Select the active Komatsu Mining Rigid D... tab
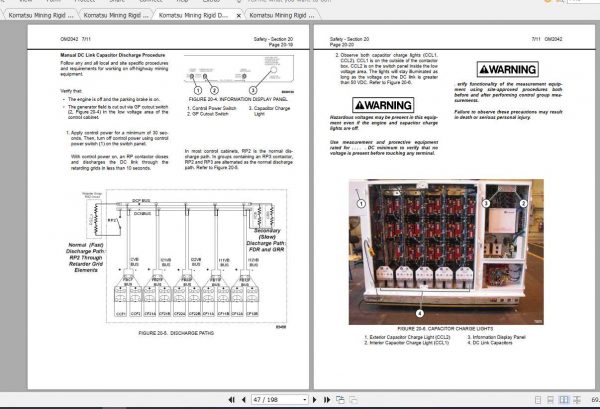Image resolution: width=600 pixels, height=409 pixels. tap(193, 15)
